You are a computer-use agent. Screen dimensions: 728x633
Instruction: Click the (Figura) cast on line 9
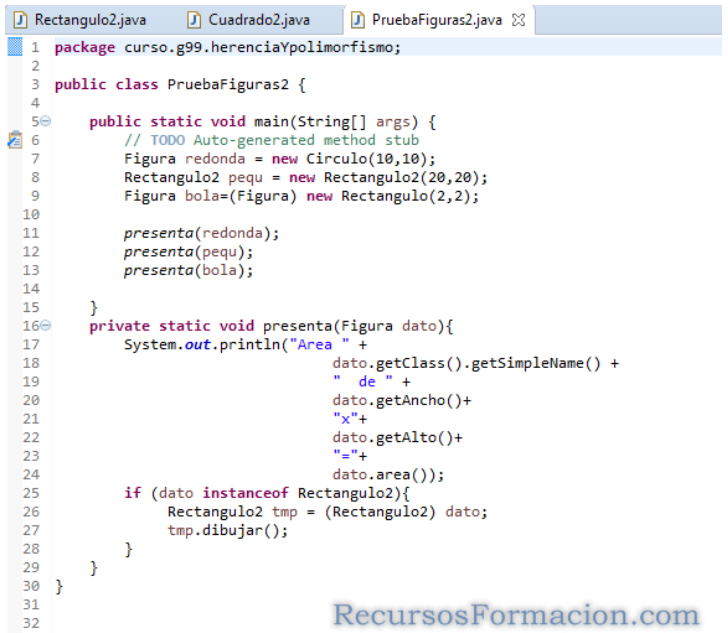pos(263,196)
